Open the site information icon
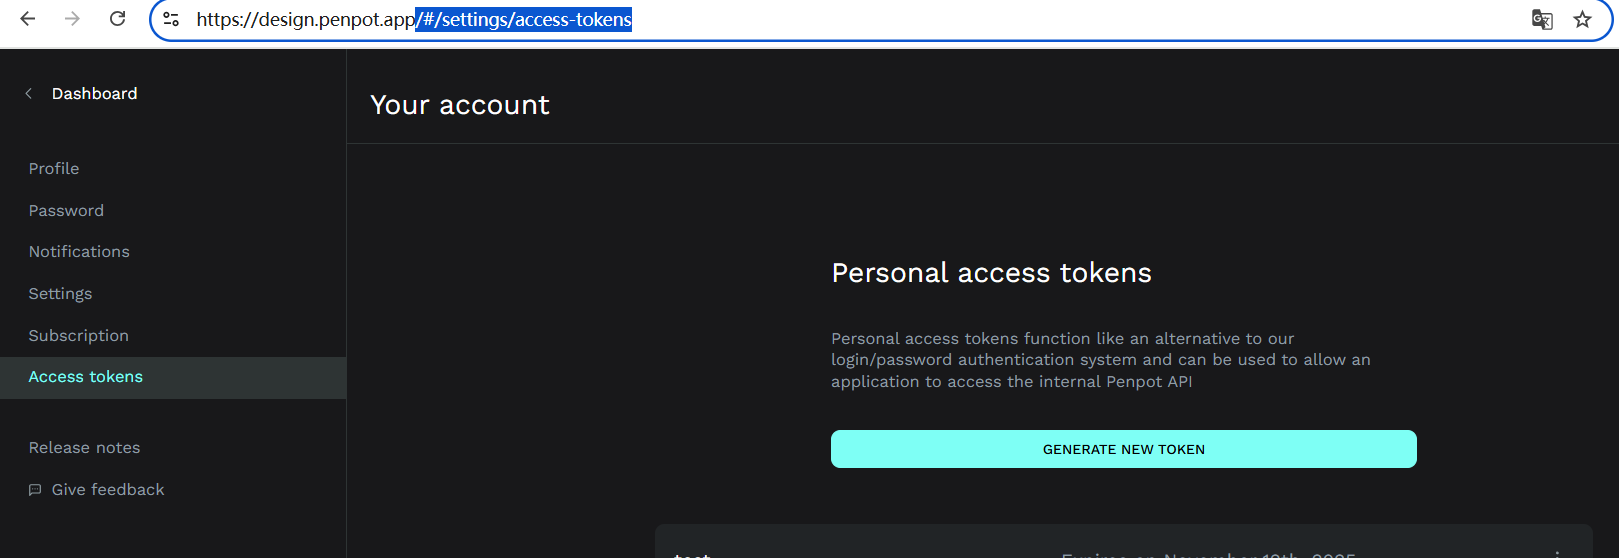Screen dimensions: 1619x558 point(171,19)
